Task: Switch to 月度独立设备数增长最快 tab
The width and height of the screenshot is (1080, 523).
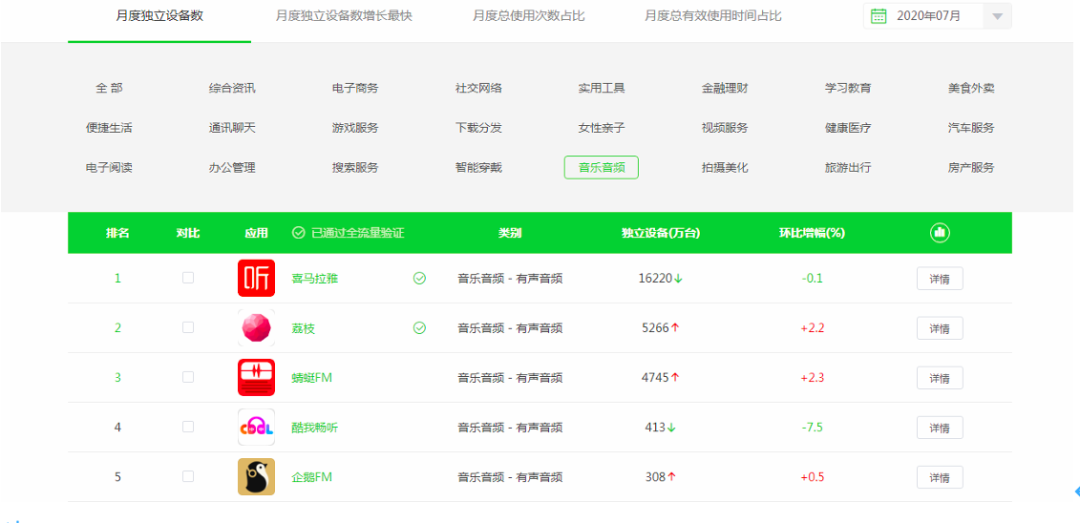Action: tap(343, 16)
